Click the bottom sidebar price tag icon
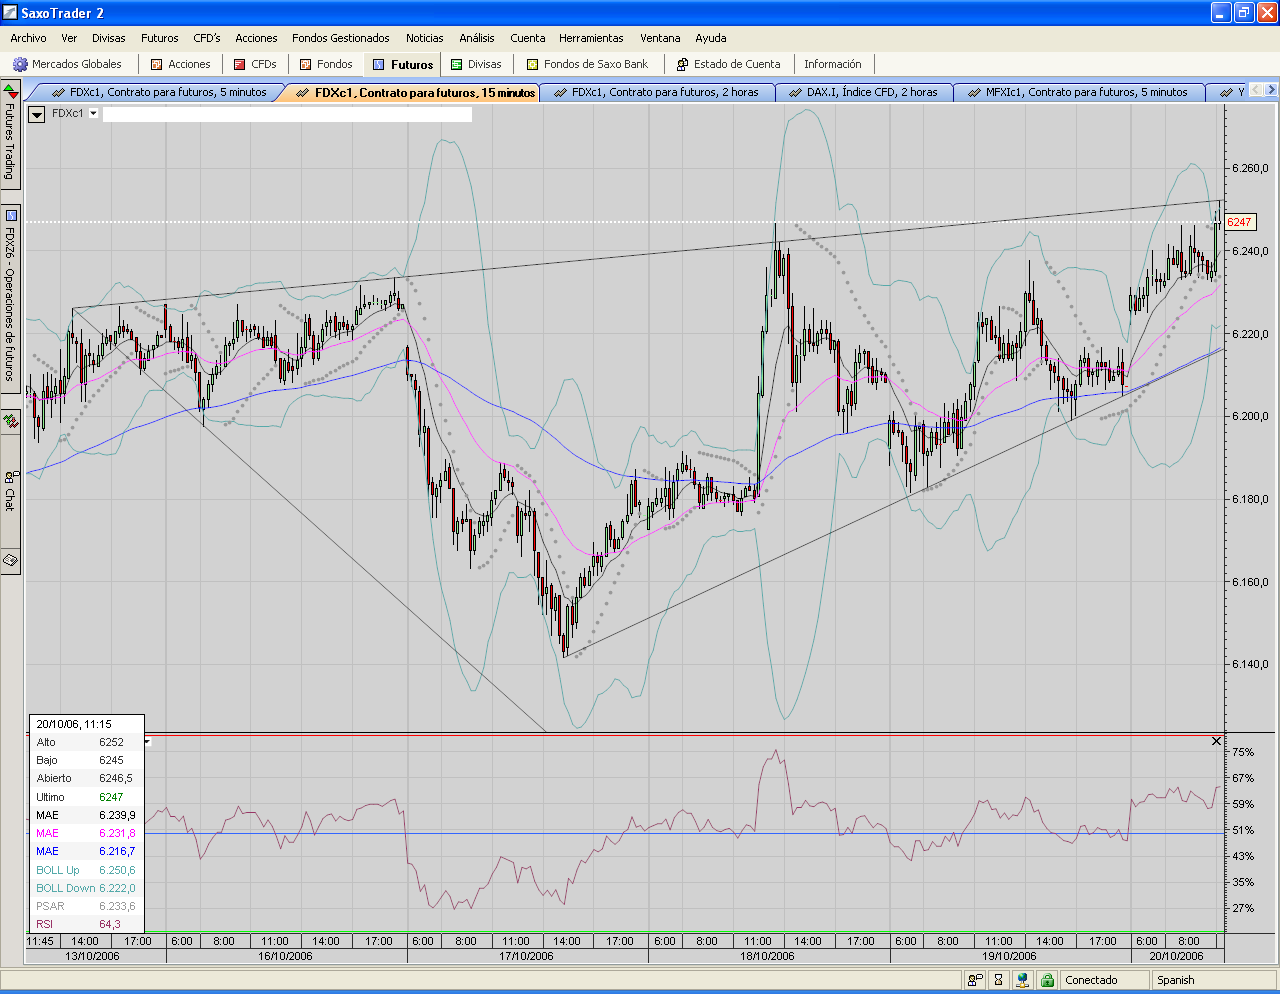The width and height of the screenshot is (1280, 994). (x=10, y=560)
